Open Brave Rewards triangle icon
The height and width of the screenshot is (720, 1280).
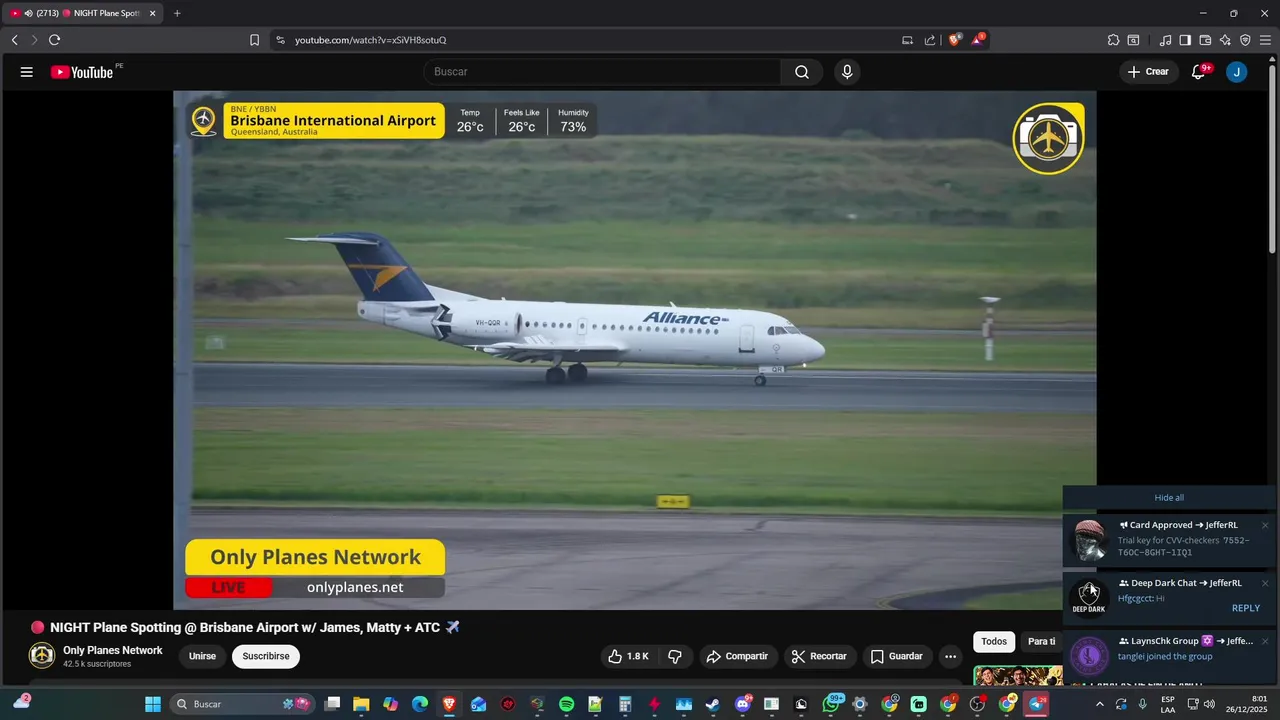pyautogui.click(x=978, y=40)
